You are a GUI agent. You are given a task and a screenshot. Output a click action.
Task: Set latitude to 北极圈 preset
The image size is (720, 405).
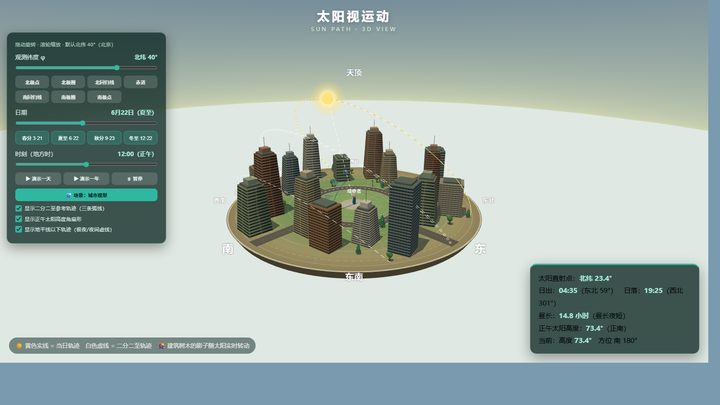68,82
